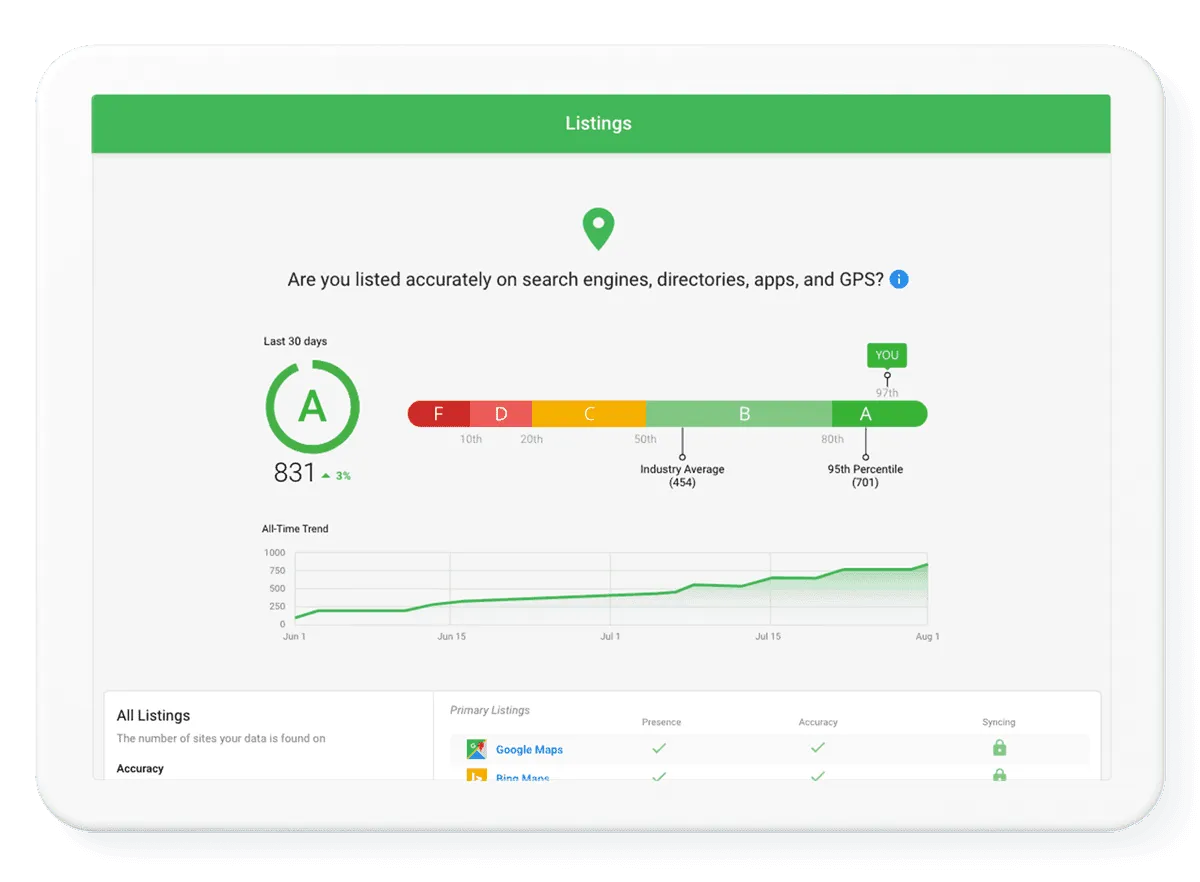Expand the YOU 97th percentile marker
1200x882 pixels.
886,355
